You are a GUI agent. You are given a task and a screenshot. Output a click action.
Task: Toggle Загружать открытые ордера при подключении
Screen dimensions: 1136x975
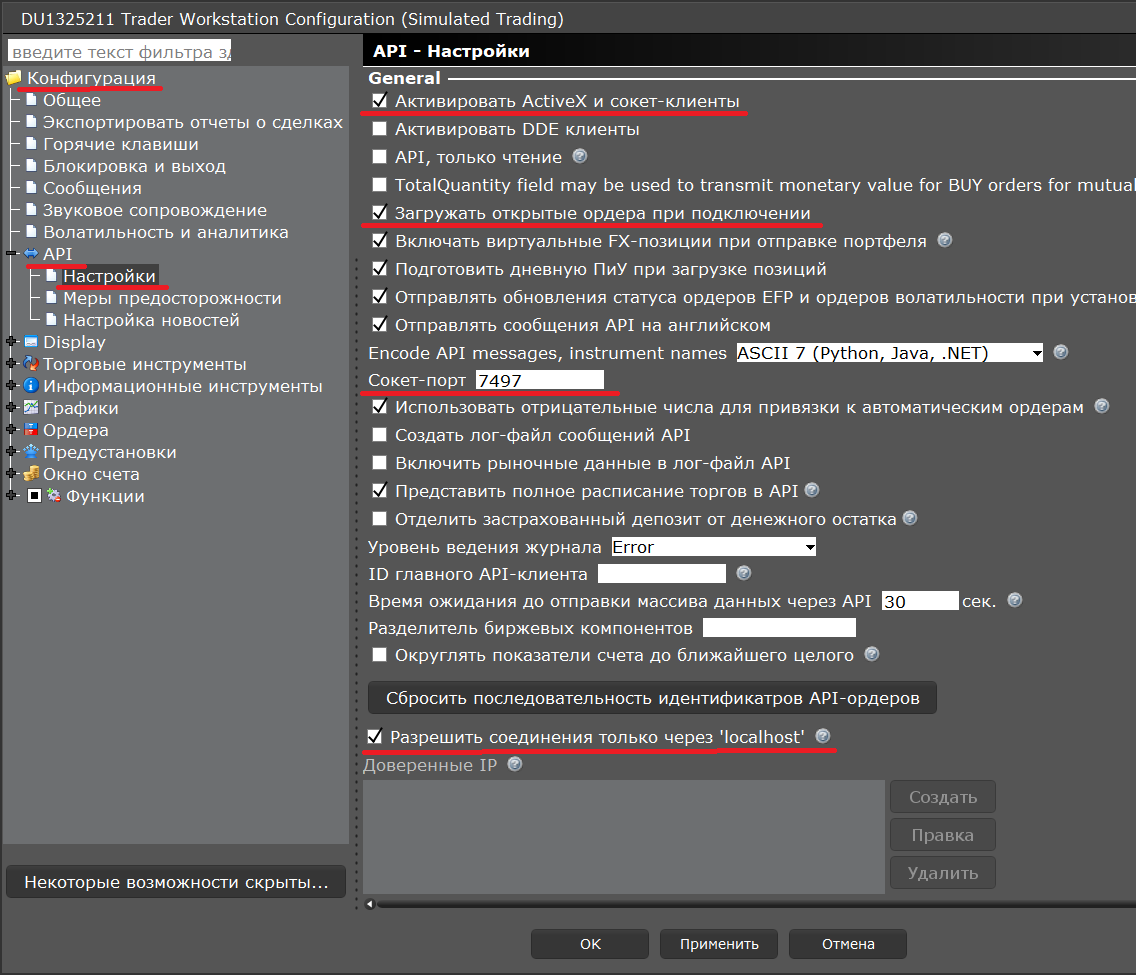point(380,213)
